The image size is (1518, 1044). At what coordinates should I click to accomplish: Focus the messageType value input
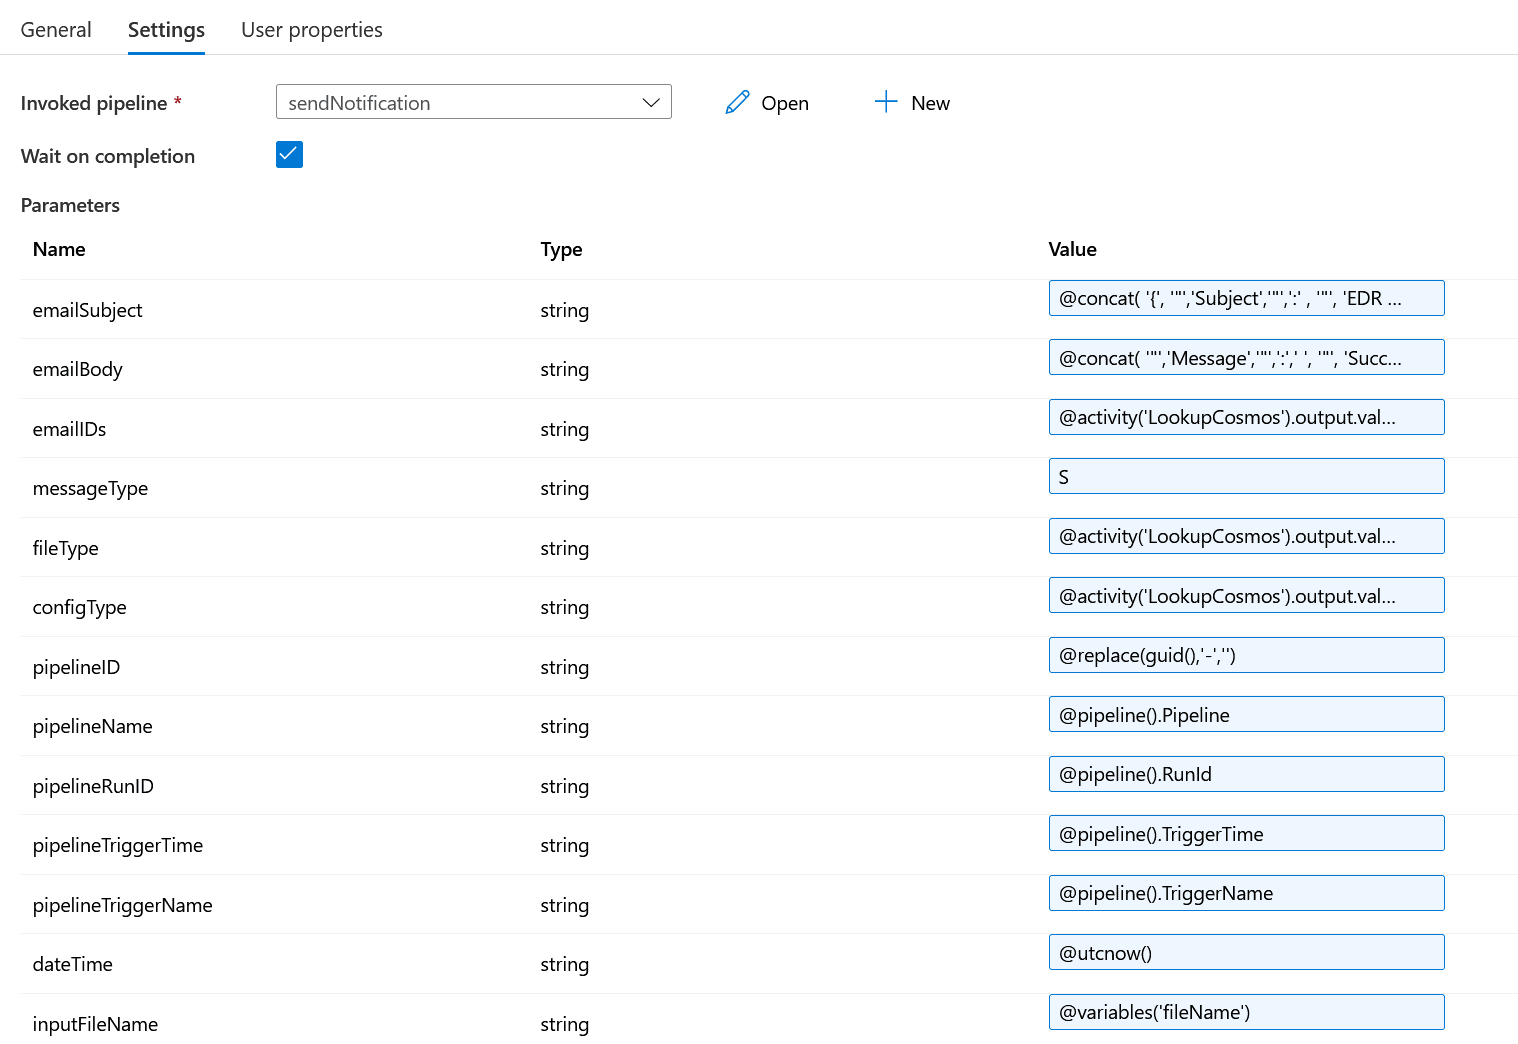pos(1245,477)
